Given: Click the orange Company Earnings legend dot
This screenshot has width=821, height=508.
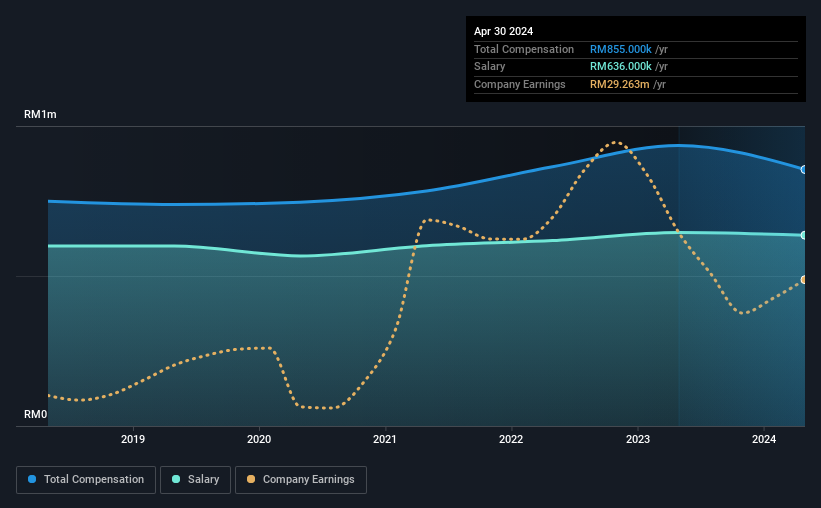Looking at the screenshot, I should [x=251, y=479].
